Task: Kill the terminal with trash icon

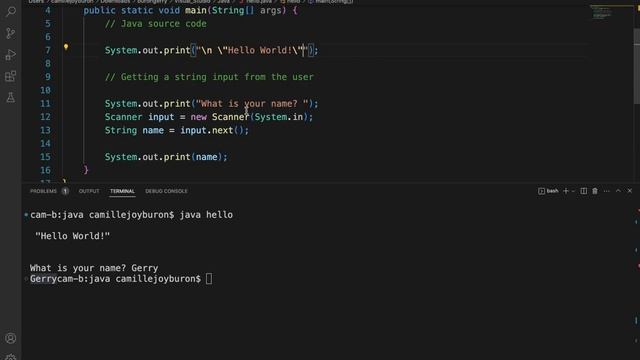Action: tap(595, 191)
